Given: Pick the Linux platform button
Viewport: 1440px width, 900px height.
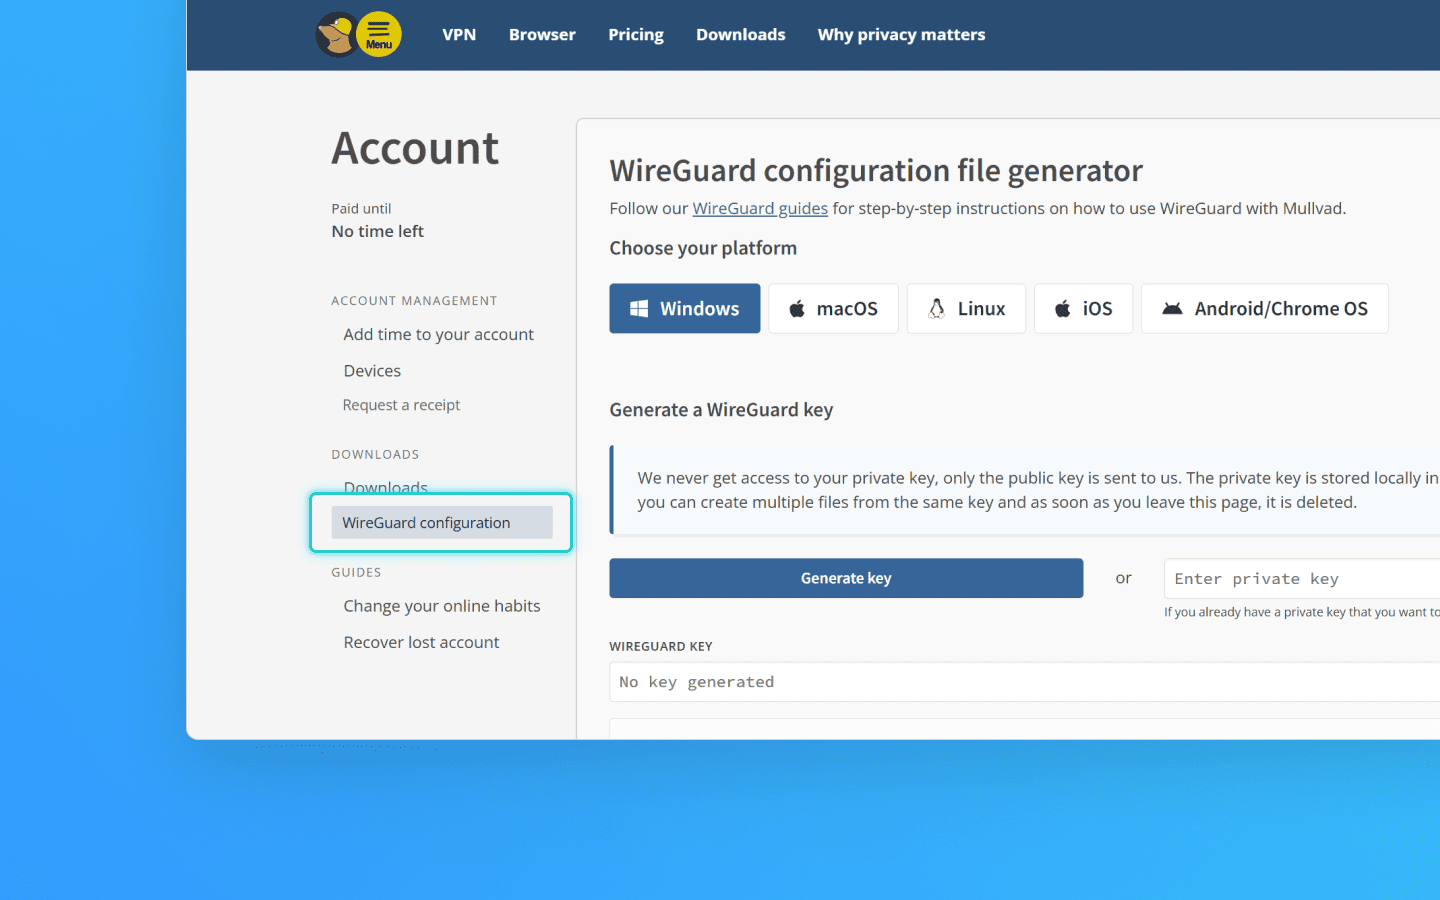Looking at the screenshot, I should (966, 308).
